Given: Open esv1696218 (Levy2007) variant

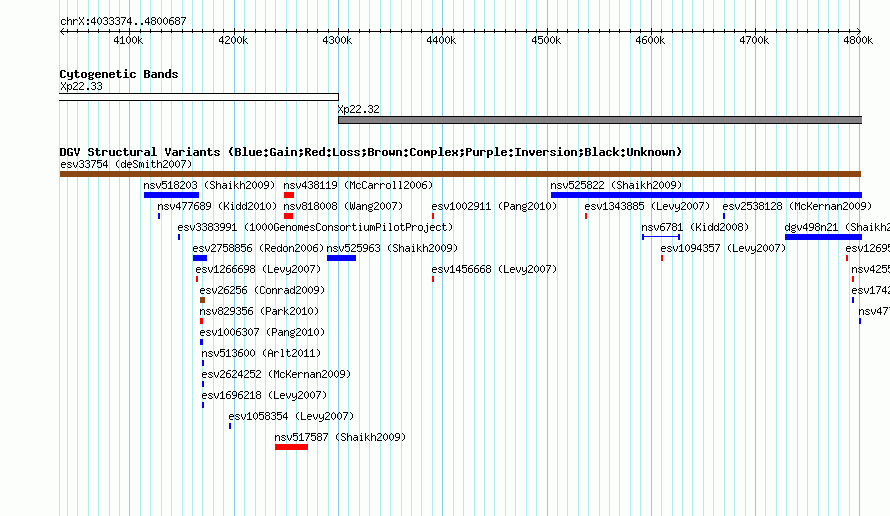Looking at the screenshot, I should [x=265, y=396].
